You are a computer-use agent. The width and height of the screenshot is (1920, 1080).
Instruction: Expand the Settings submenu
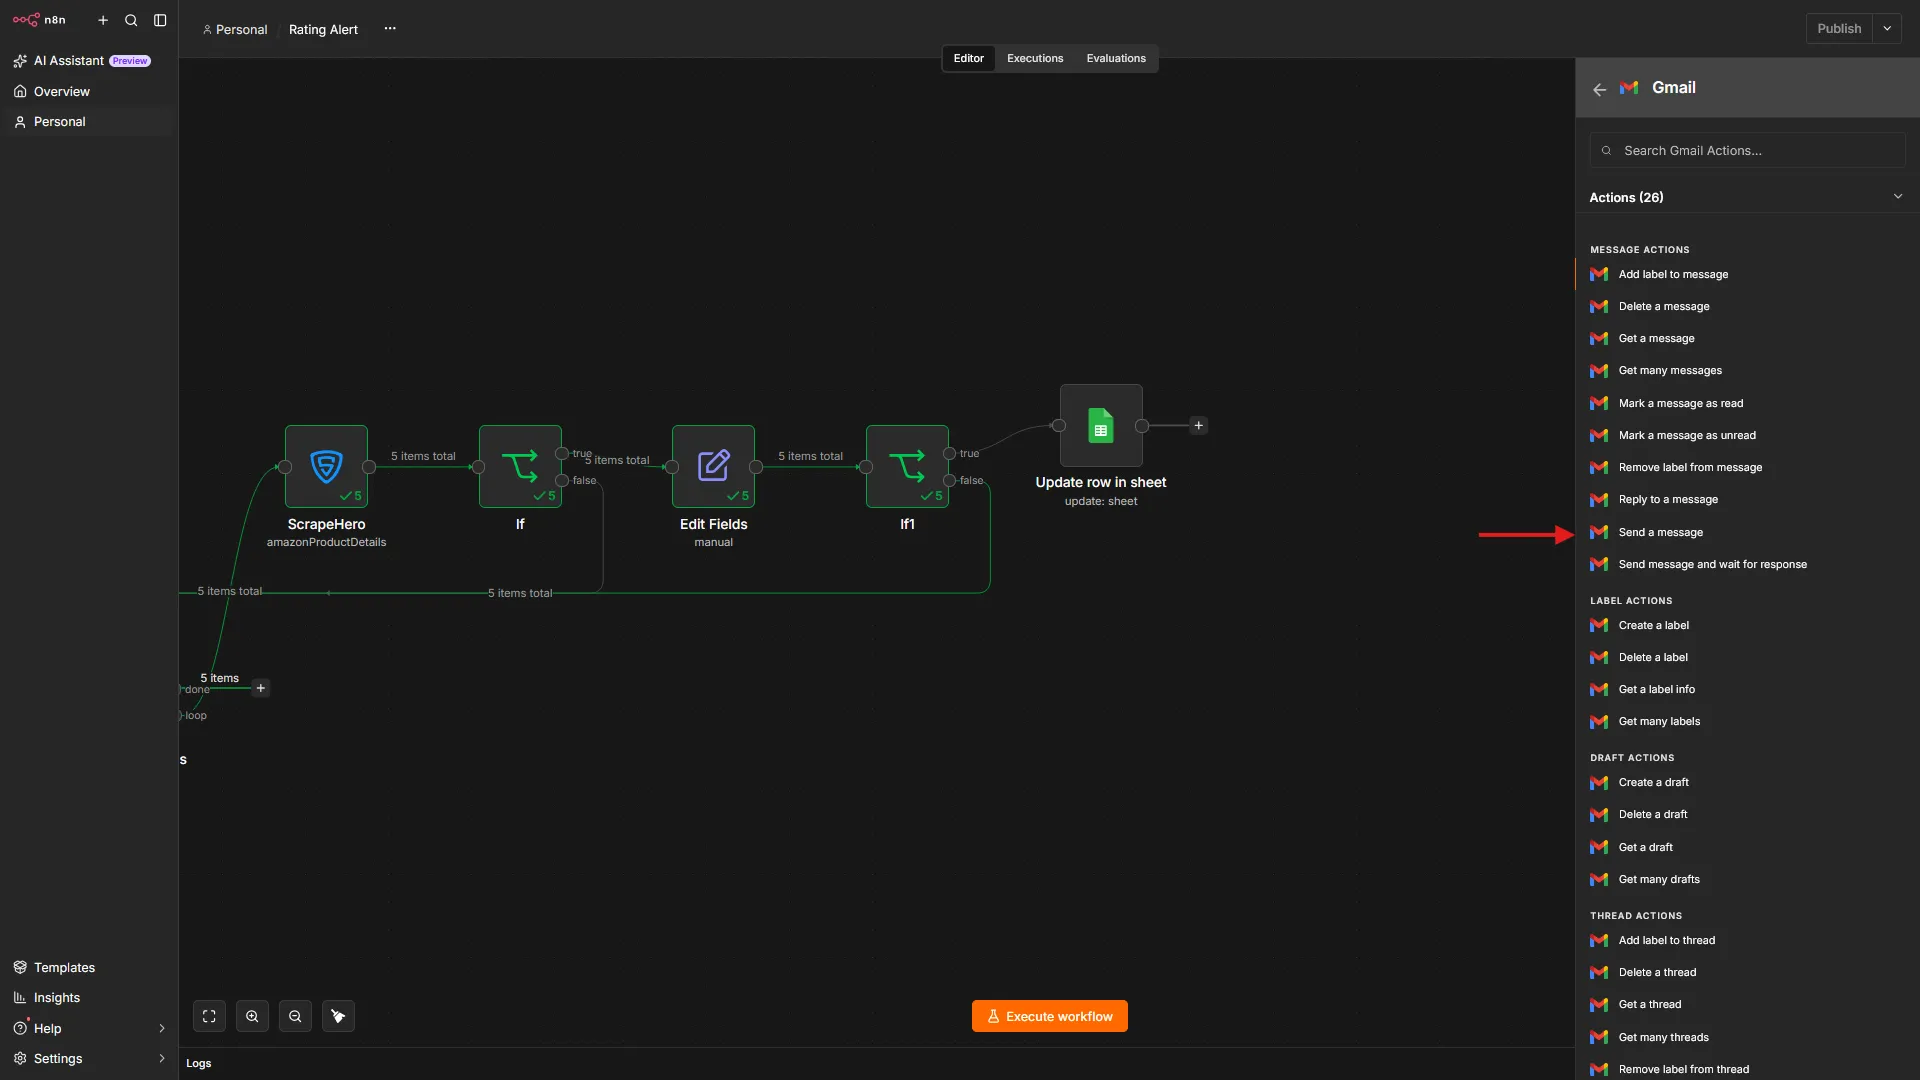161,1058
